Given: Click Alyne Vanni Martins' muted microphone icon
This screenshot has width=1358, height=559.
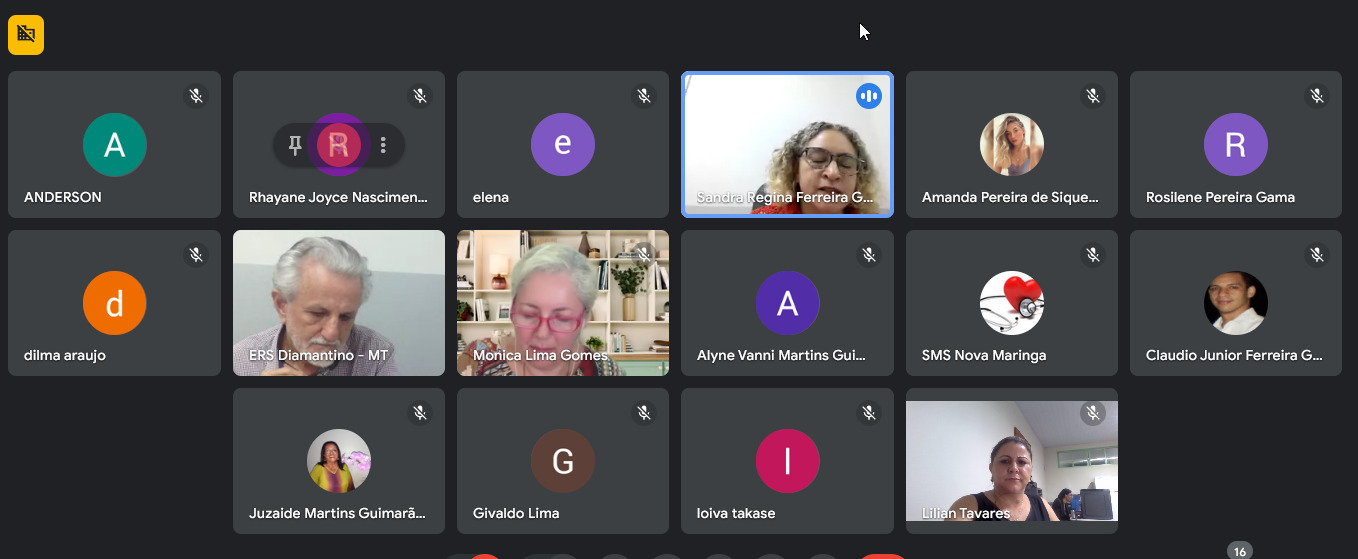Looking at the screenshot, I should (x=869, y=255).
